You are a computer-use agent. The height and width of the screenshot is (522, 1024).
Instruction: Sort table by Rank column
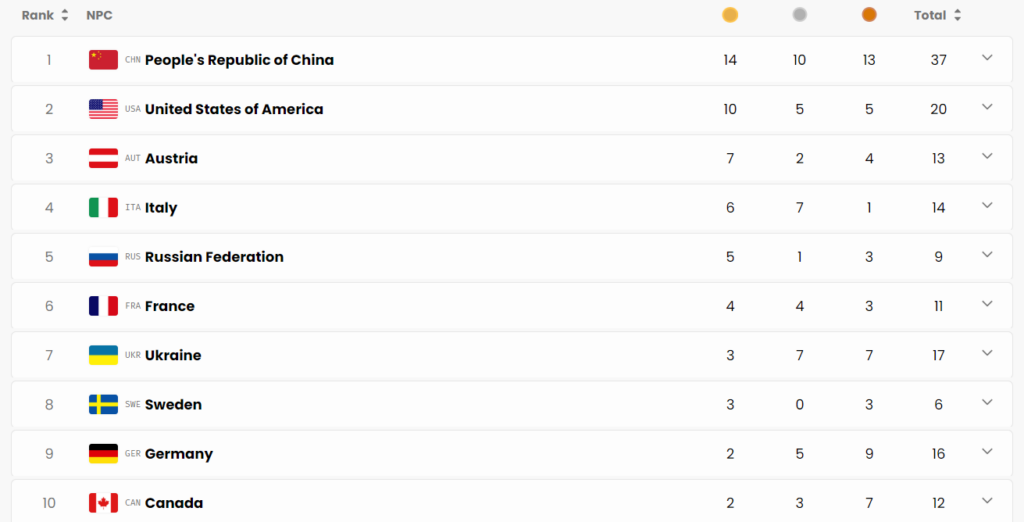[x=45, y=15]
